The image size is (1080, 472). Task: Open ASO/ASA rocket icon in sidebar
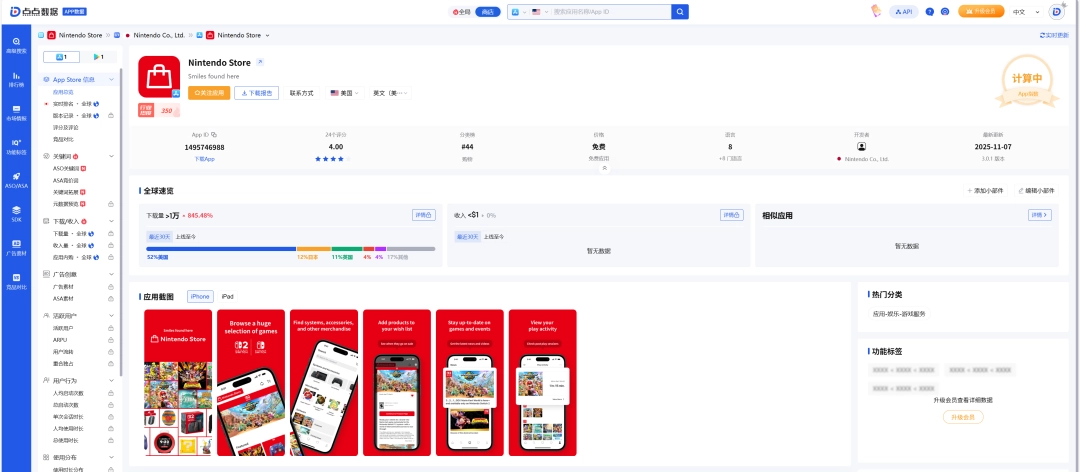tap(16, 179)
